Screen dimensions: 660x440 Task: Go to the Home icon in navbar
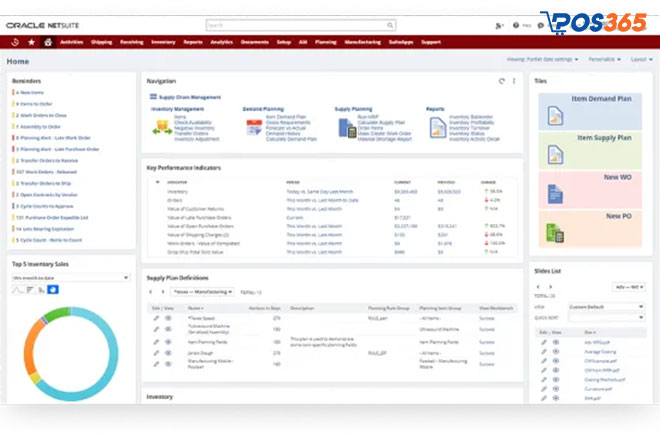coord(47,43)
